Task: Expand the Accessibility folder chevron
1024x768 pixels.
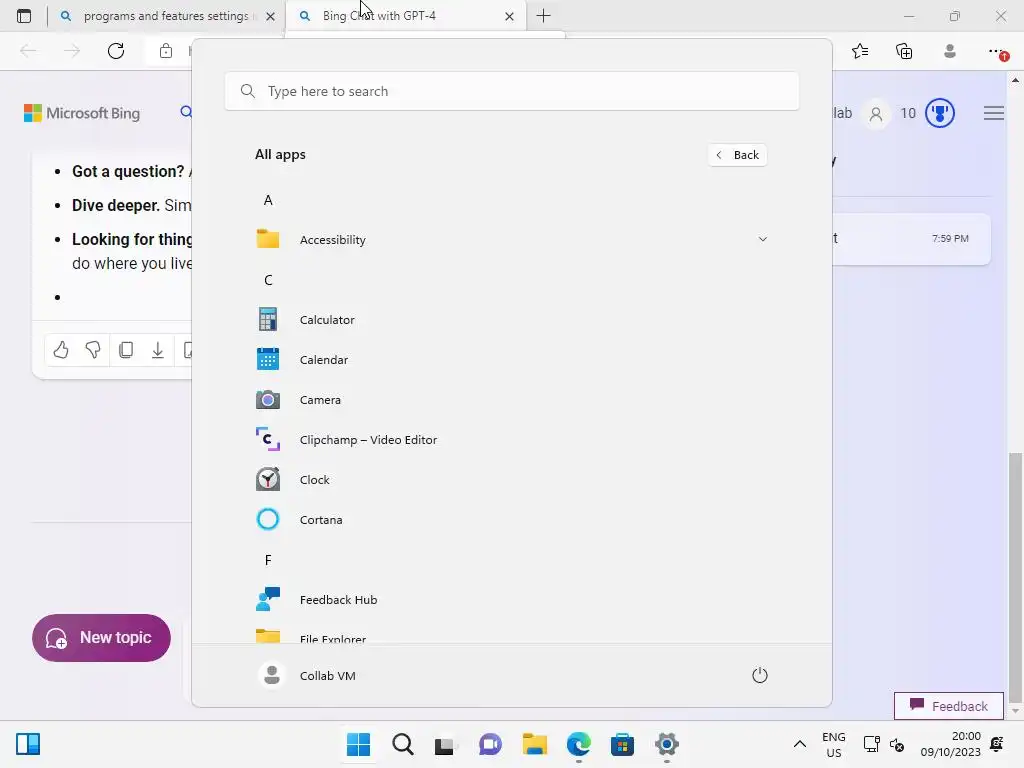Action: tap(762, 239)
